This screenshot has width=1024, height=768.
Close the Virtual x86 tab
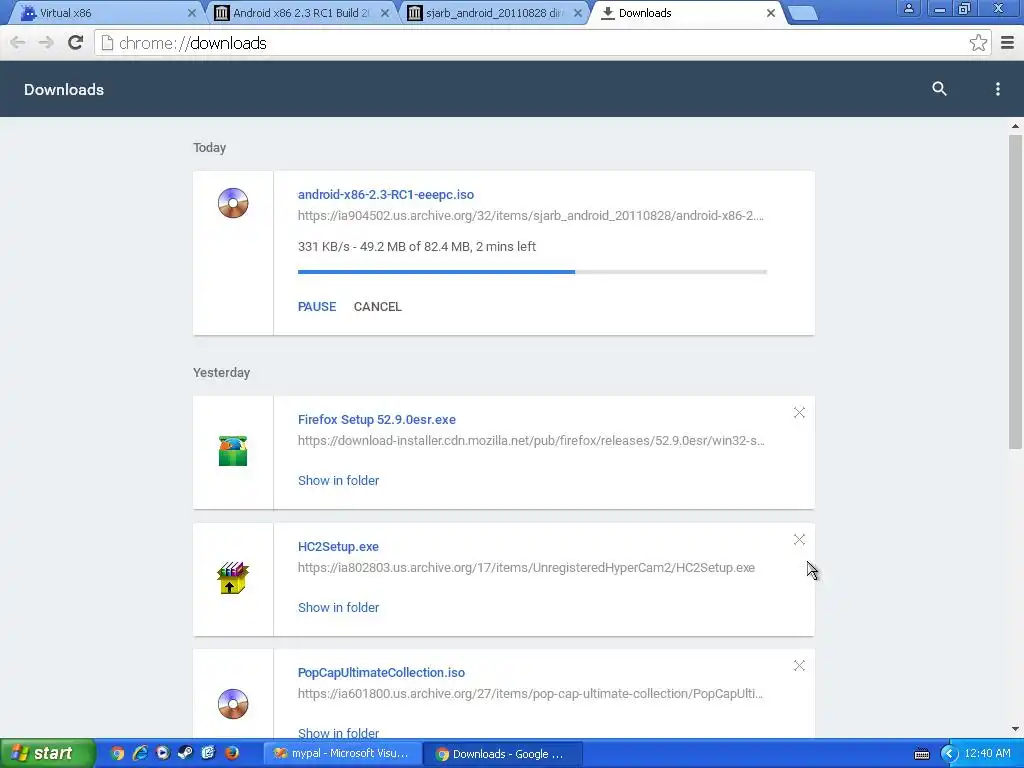[x=192, y=13]
